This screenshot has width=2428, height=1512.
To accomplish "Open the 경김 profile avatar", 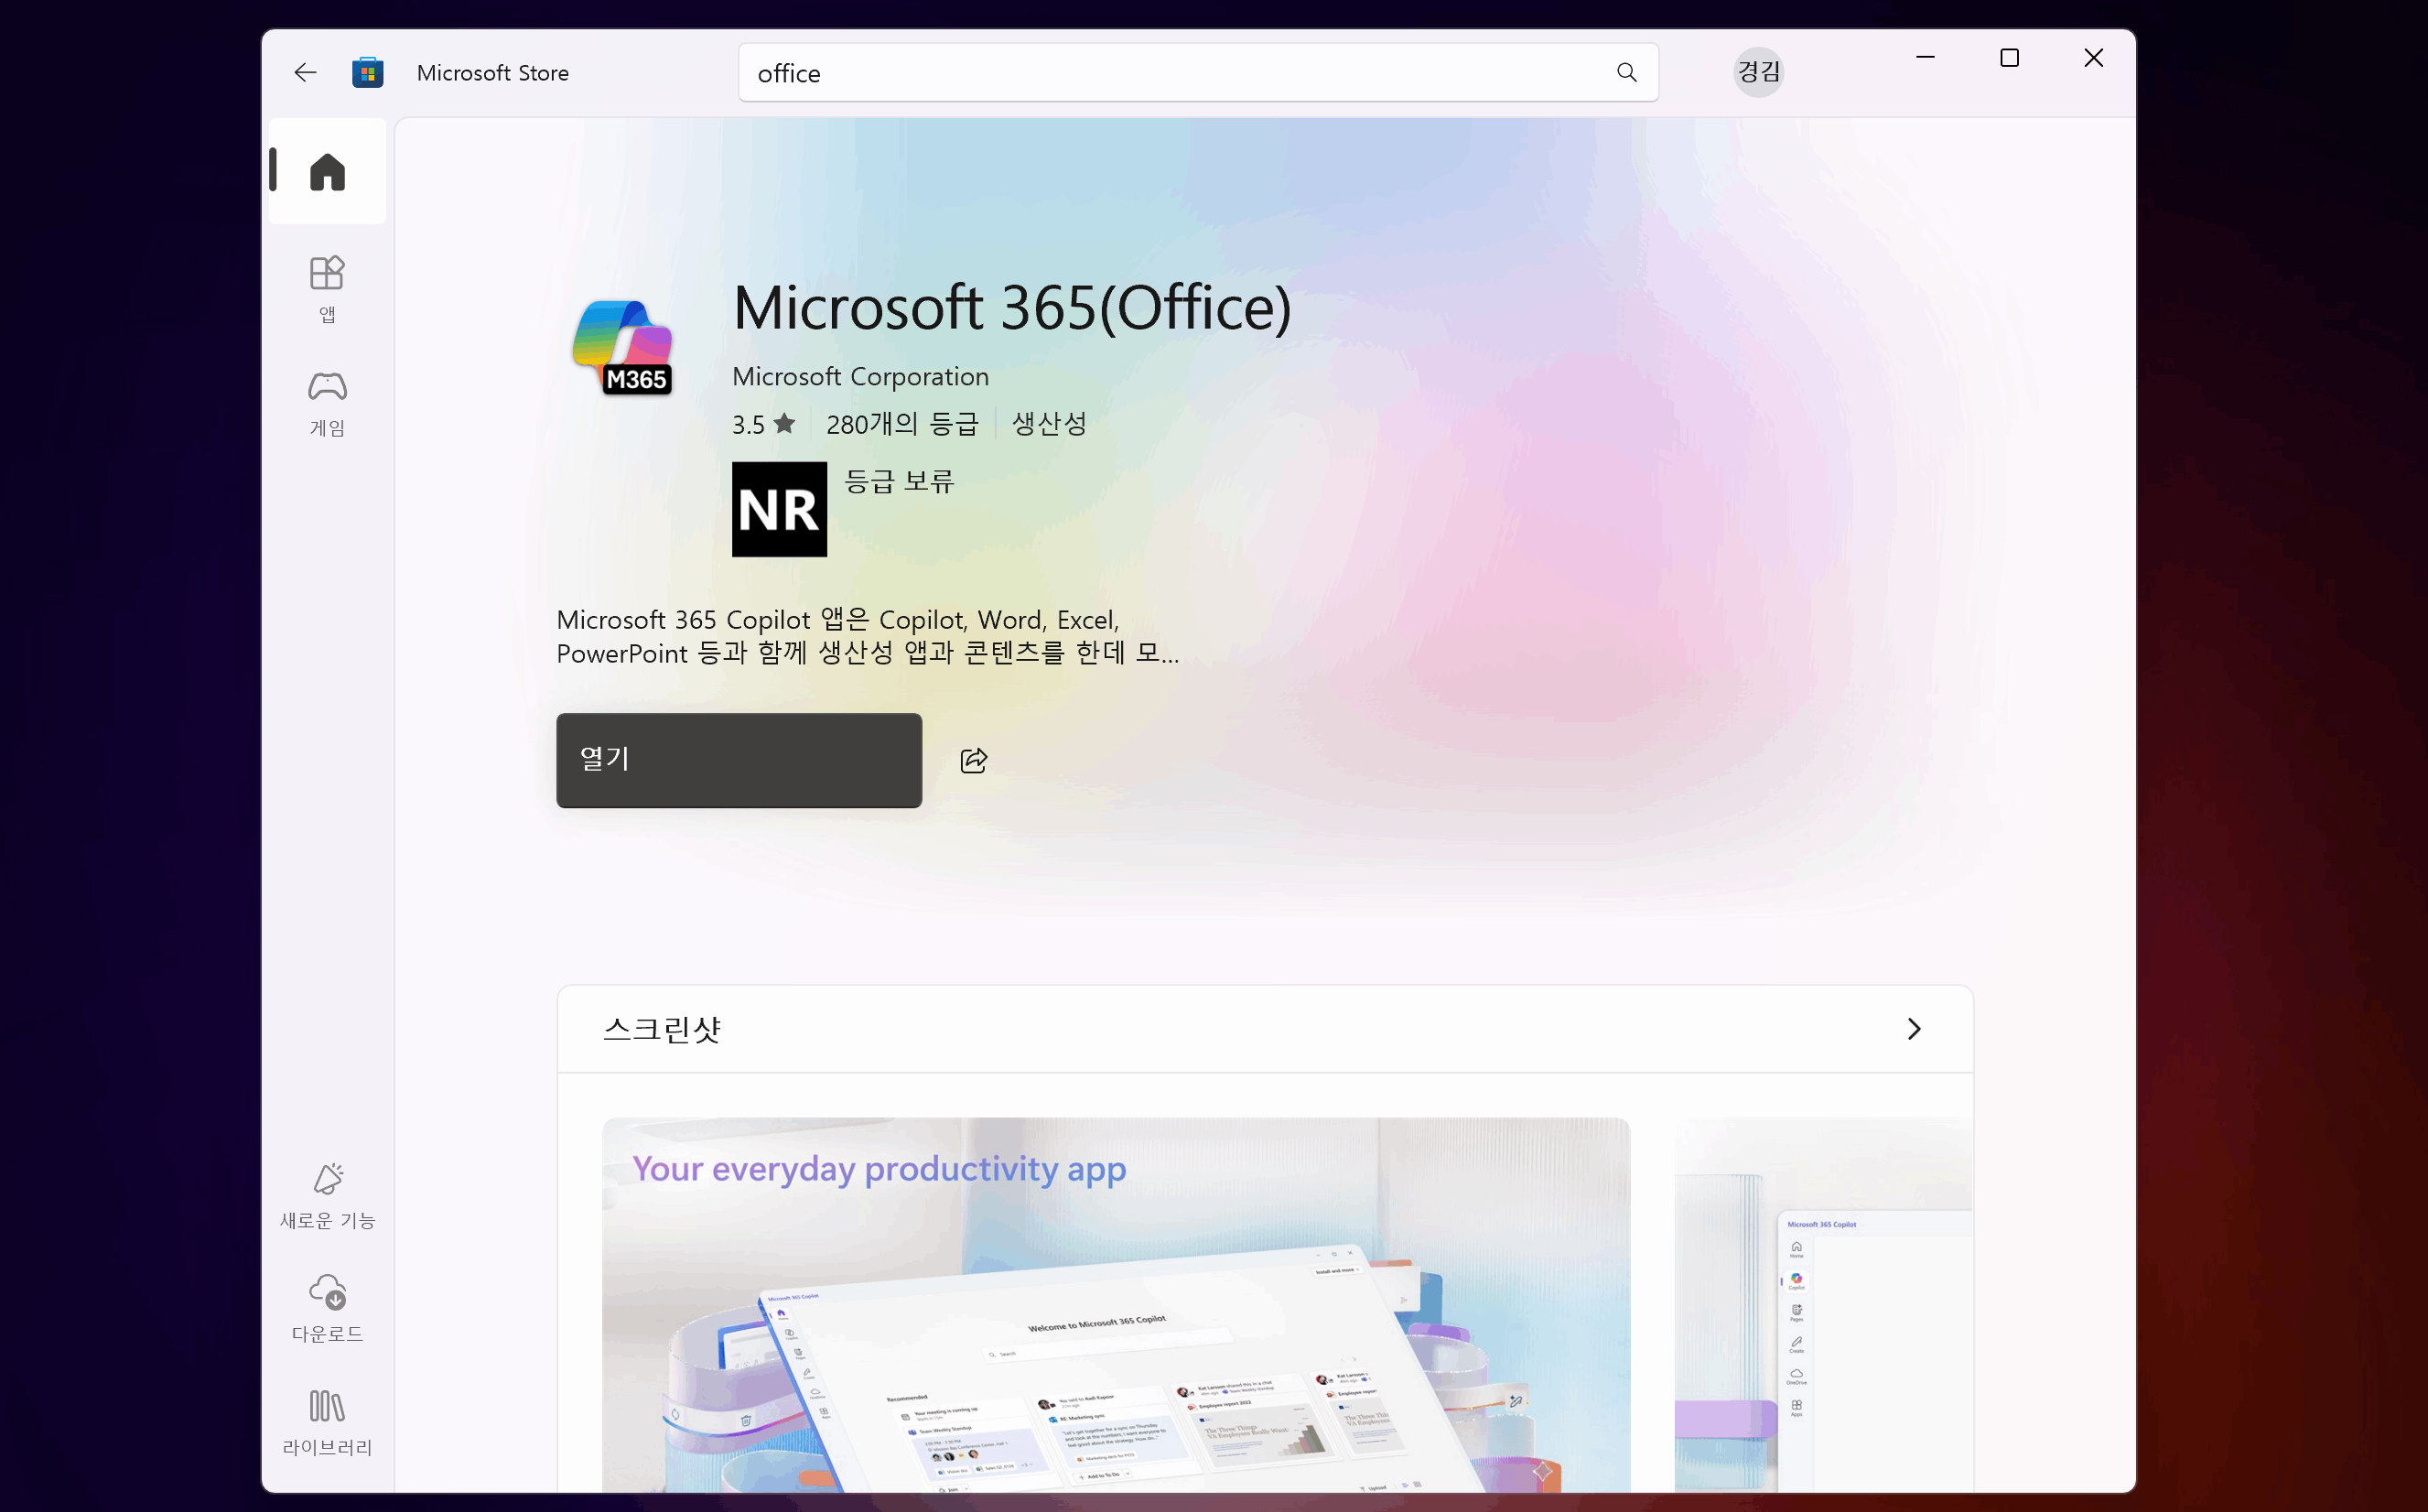I will click(x=1758, y=72).
